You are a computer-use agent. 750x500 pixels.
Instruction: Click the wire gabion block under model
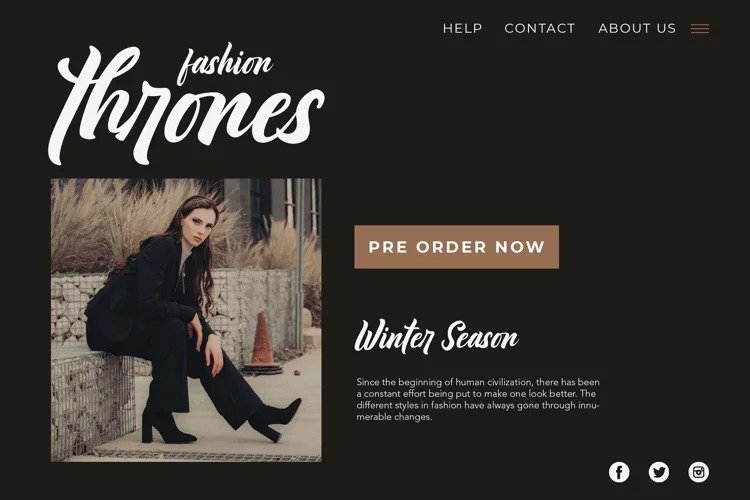92,404
